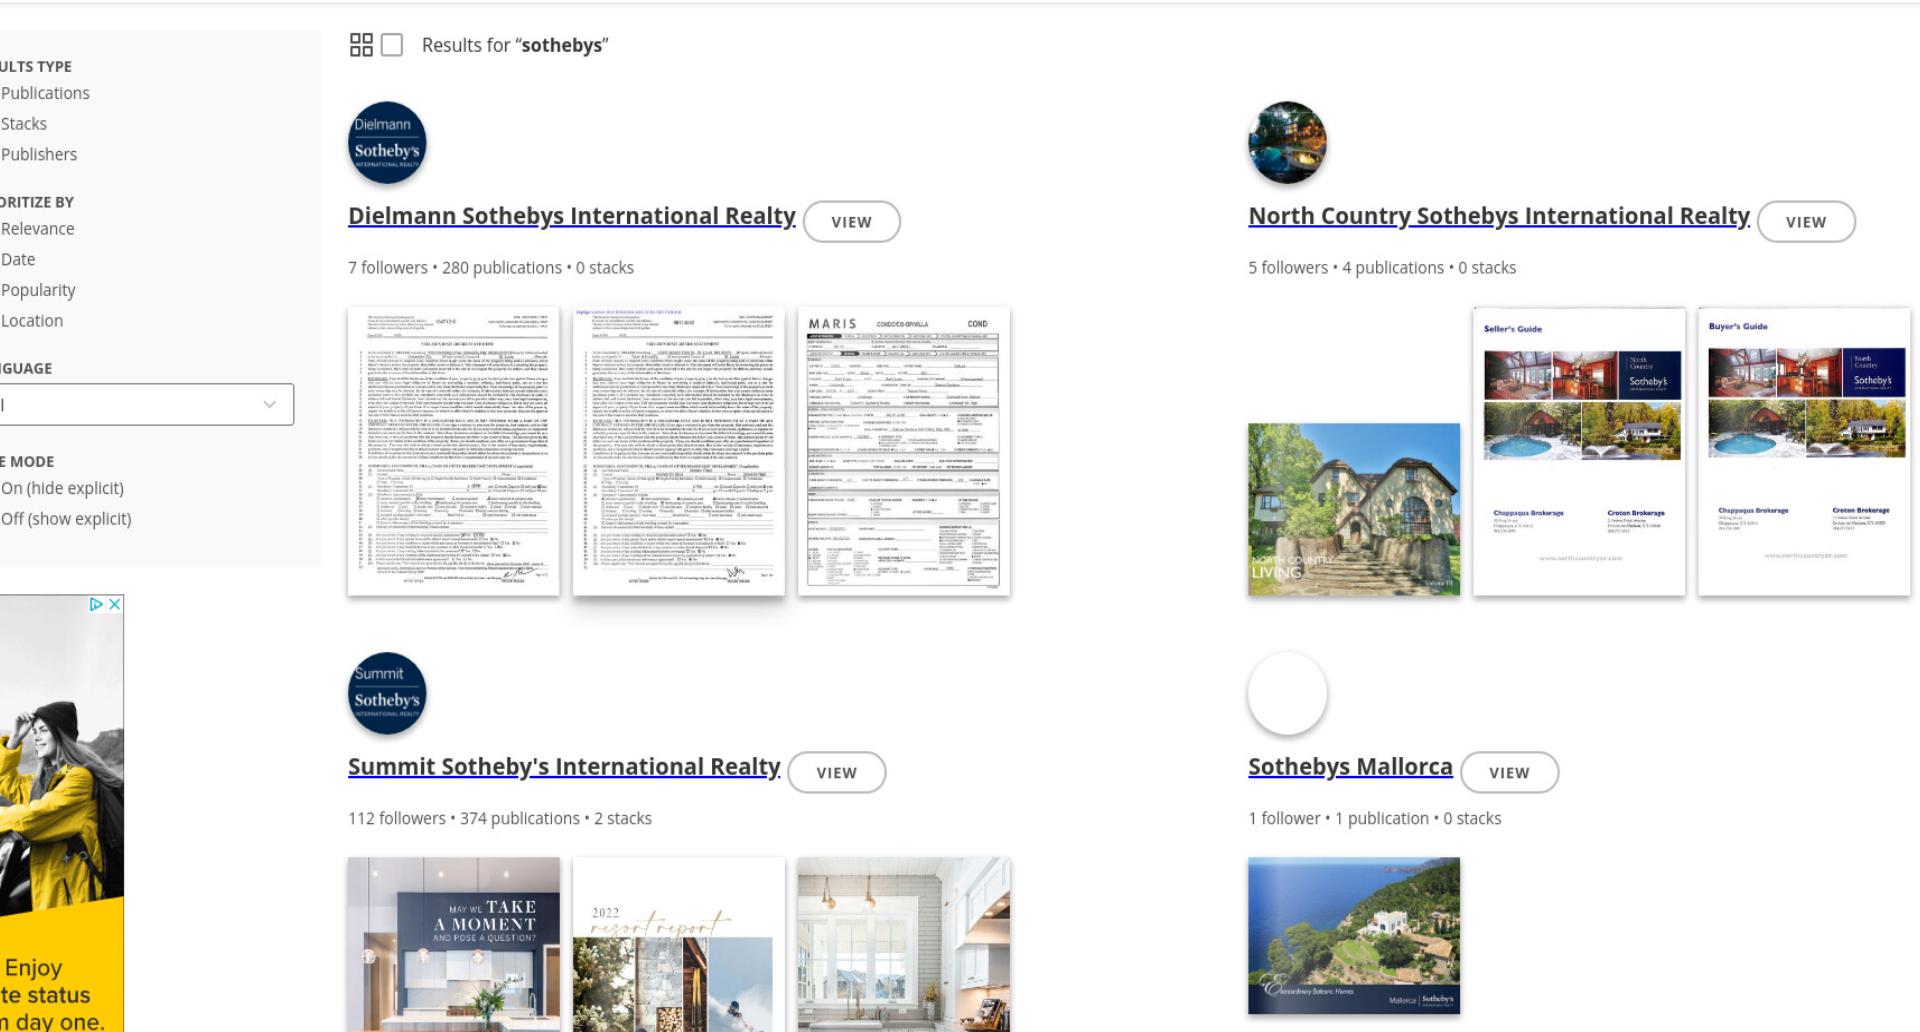The width and height of the screenshot is (1920, 1032).
Task: Open second Dielmann disclosure statement thumbnail
Action: click(x=679, y=451)
